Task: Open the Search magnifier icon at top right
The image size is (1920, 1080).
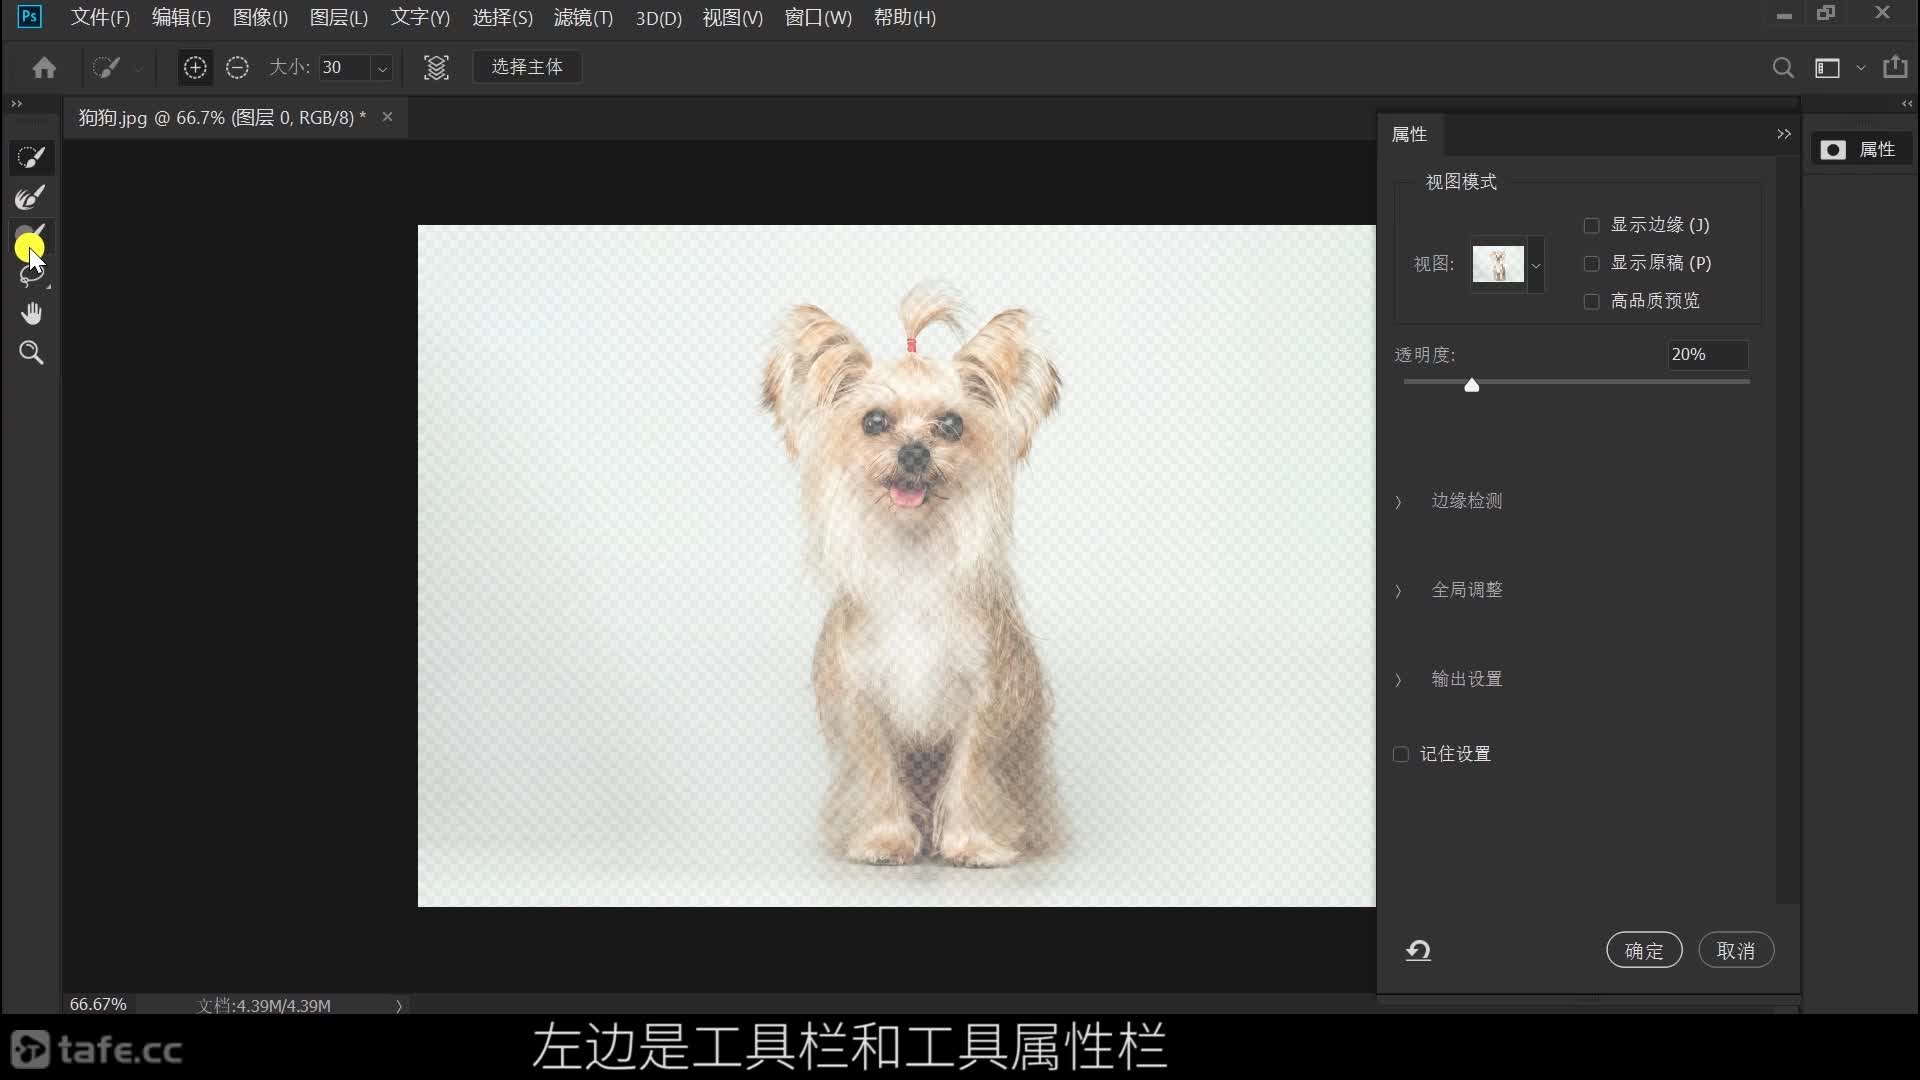Action: [1782, 67]
